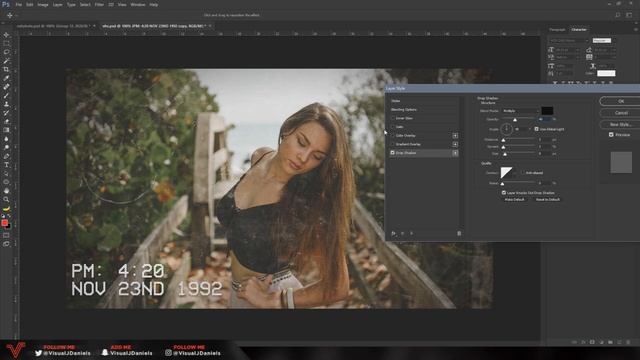Select the Eyedropper tool
Screen dimensions: 640x360
click(x=6, y=78)
